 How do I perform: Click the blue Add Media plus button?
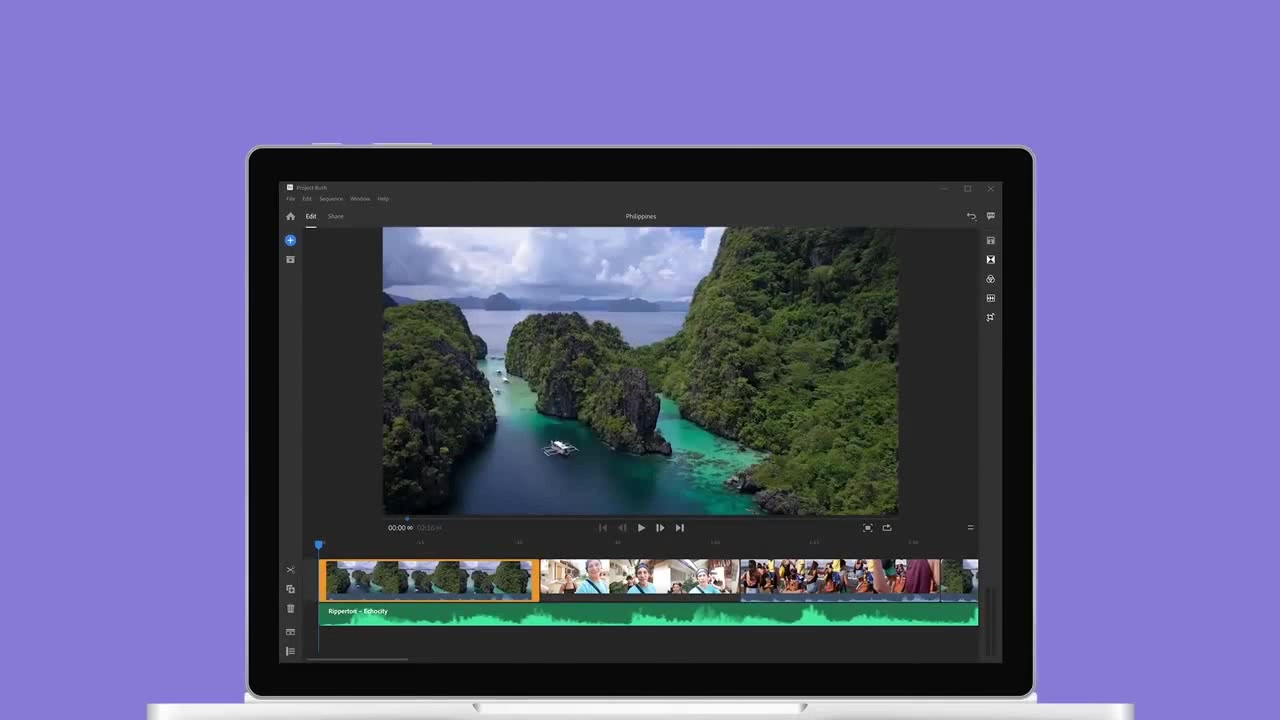click(x=290, y=240)
